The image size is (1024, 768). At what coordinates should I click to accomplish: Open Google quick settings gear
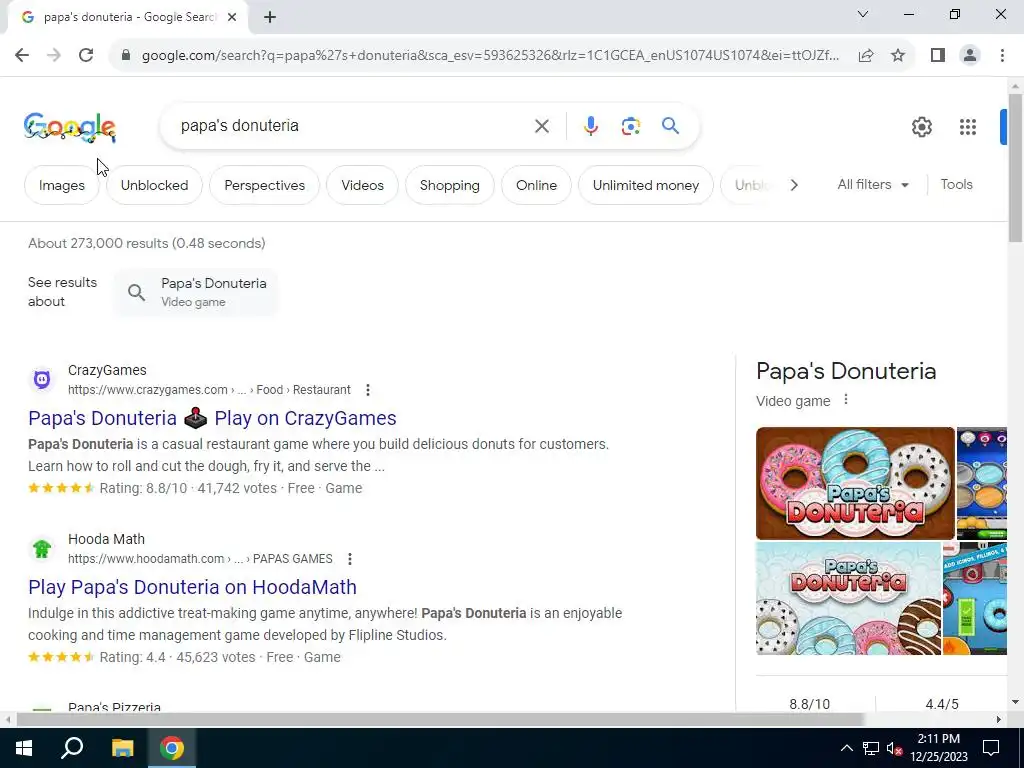tap(921, 127)
